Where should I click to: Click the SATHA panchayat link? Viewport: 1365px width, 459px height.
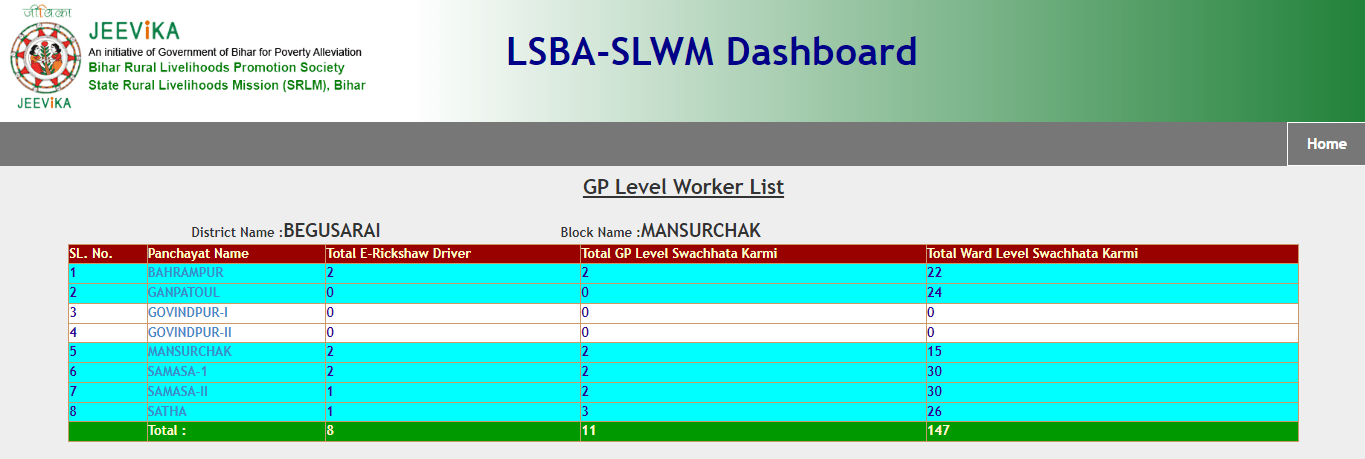(167, 412)
